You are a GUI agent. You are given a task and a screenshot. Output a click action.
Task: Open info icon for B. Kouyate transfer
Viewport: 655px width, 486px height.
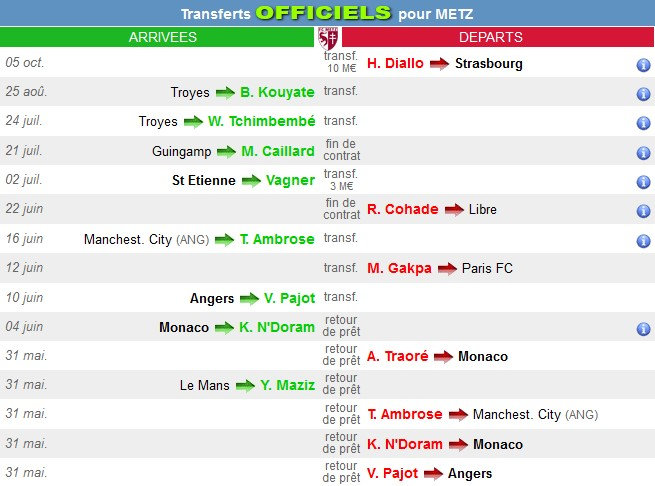tap(643, 94)
